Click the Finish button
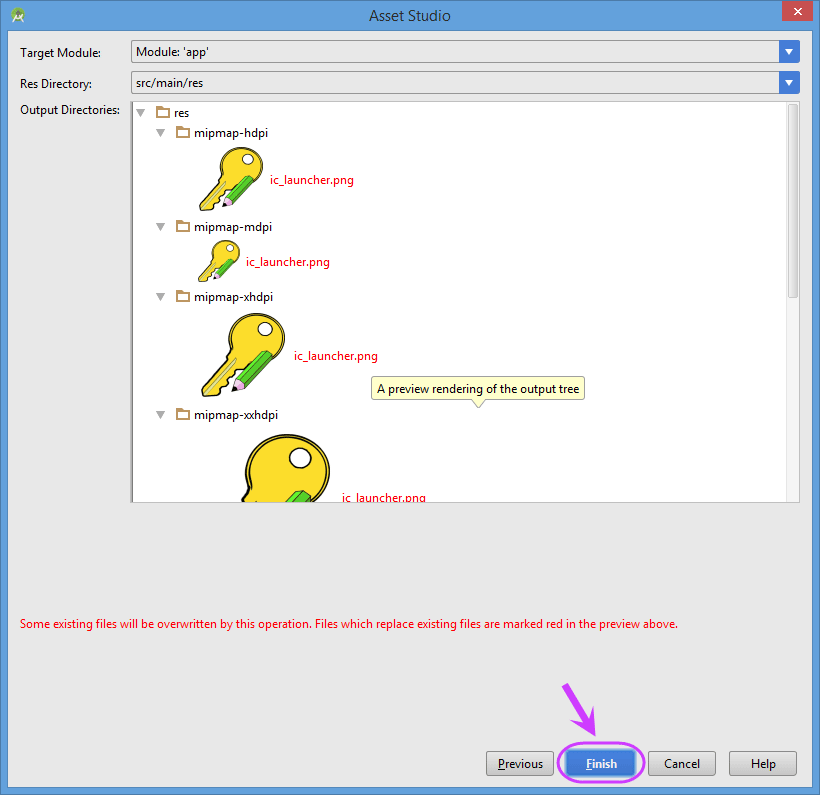 tap(601, 764)
